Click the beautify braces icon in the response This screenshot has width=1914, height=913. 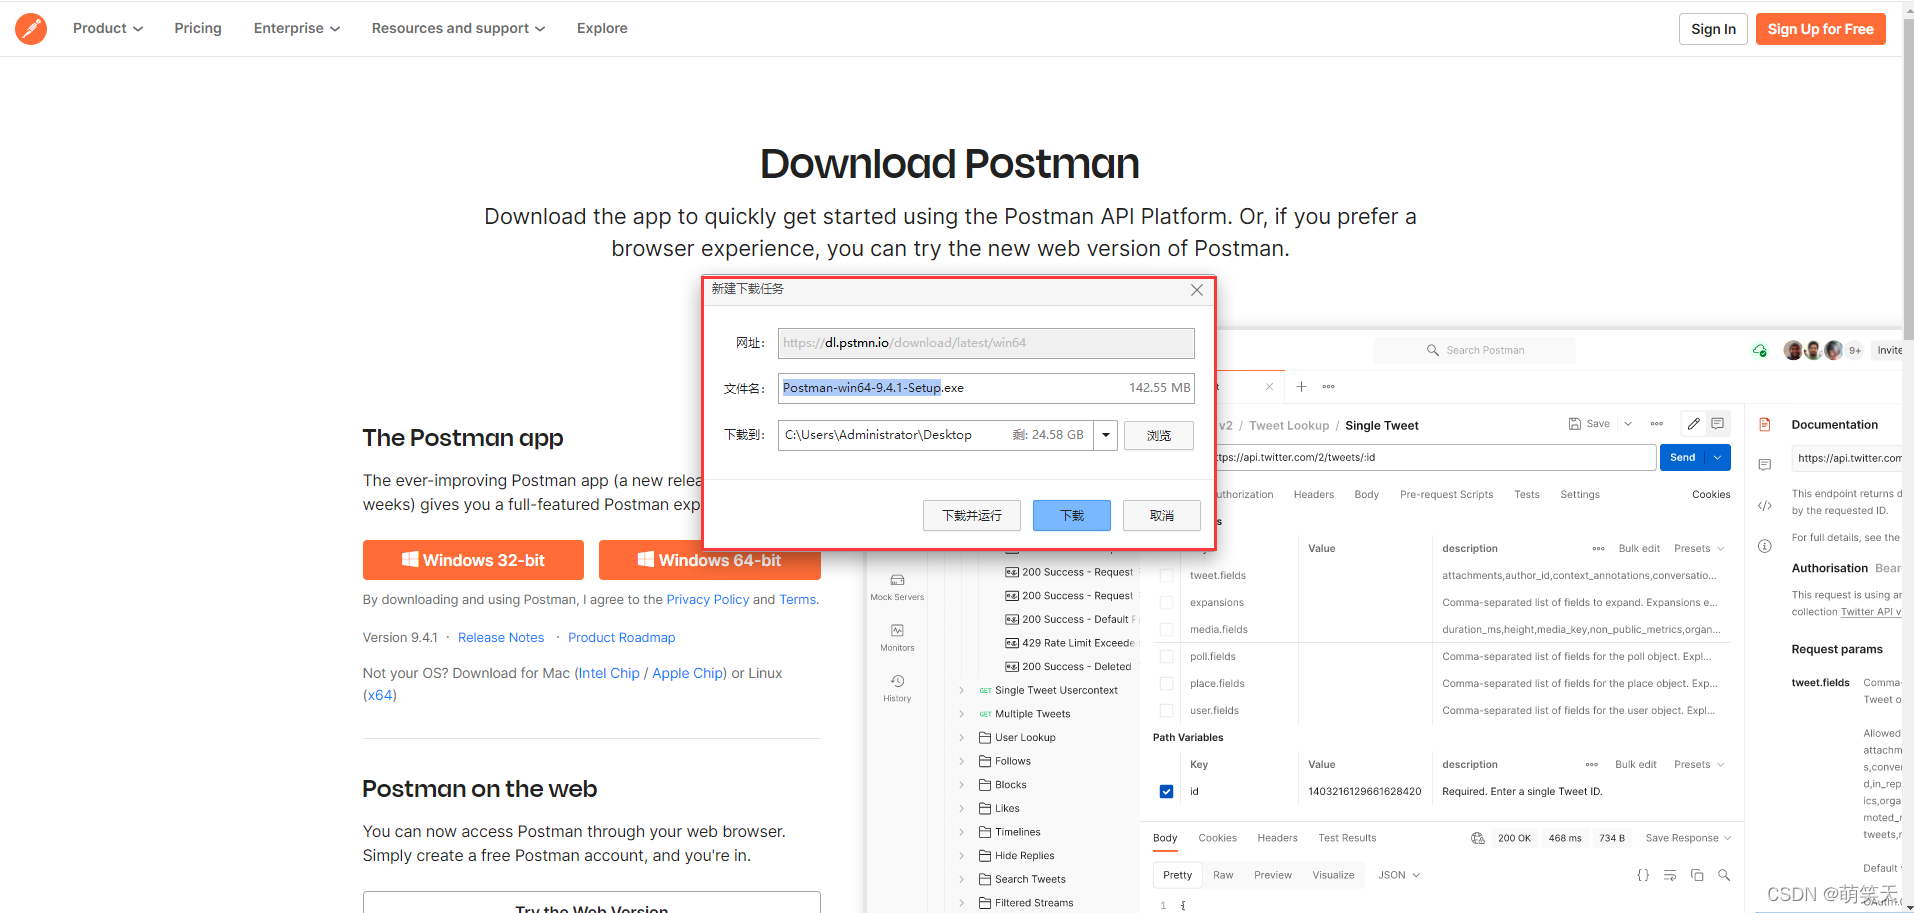pos(1643,875)
